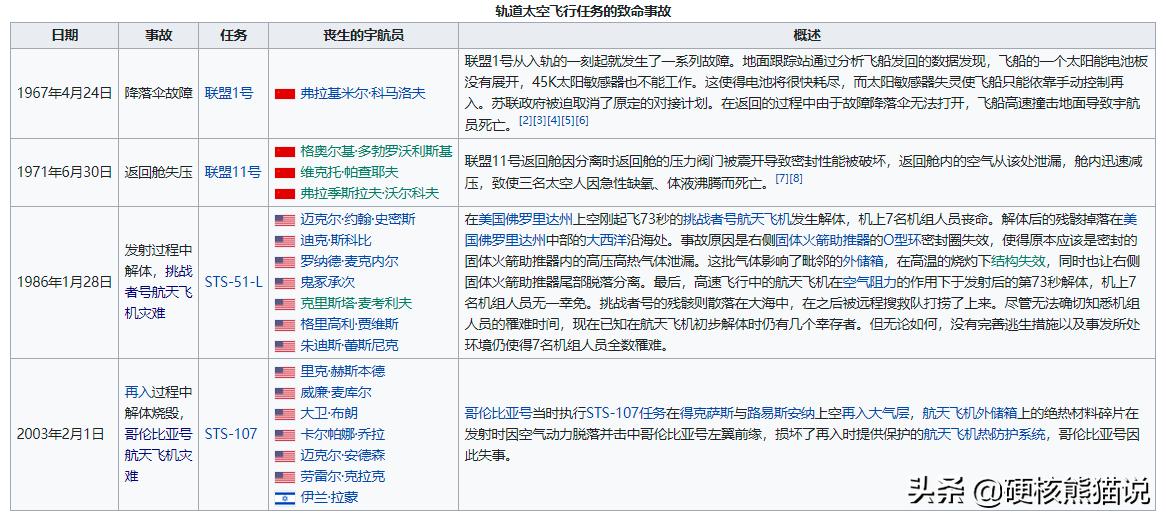This screenshot has height=521, width=1166.
Task: Follow the 挑战者号航天飞机 link in the description
Action: (735, 219)
